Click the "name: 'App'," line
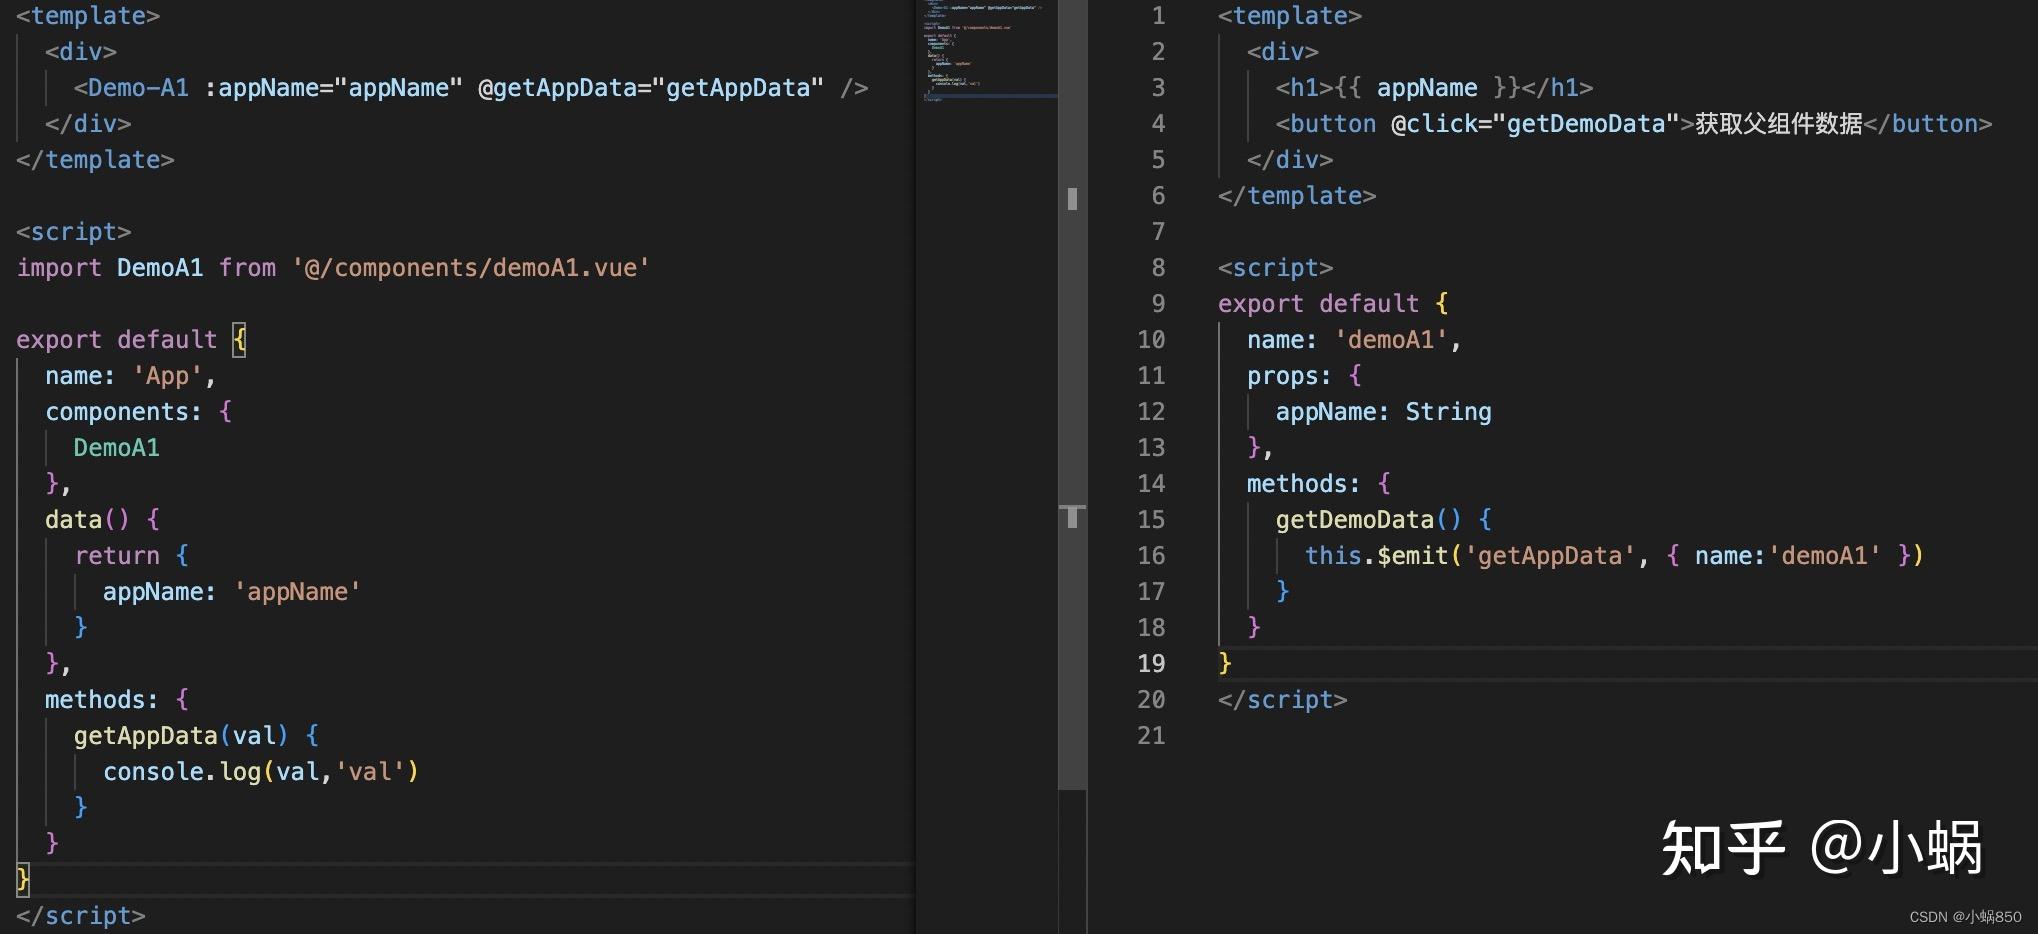The image size is (2038, 934). [x=130, y=376]
